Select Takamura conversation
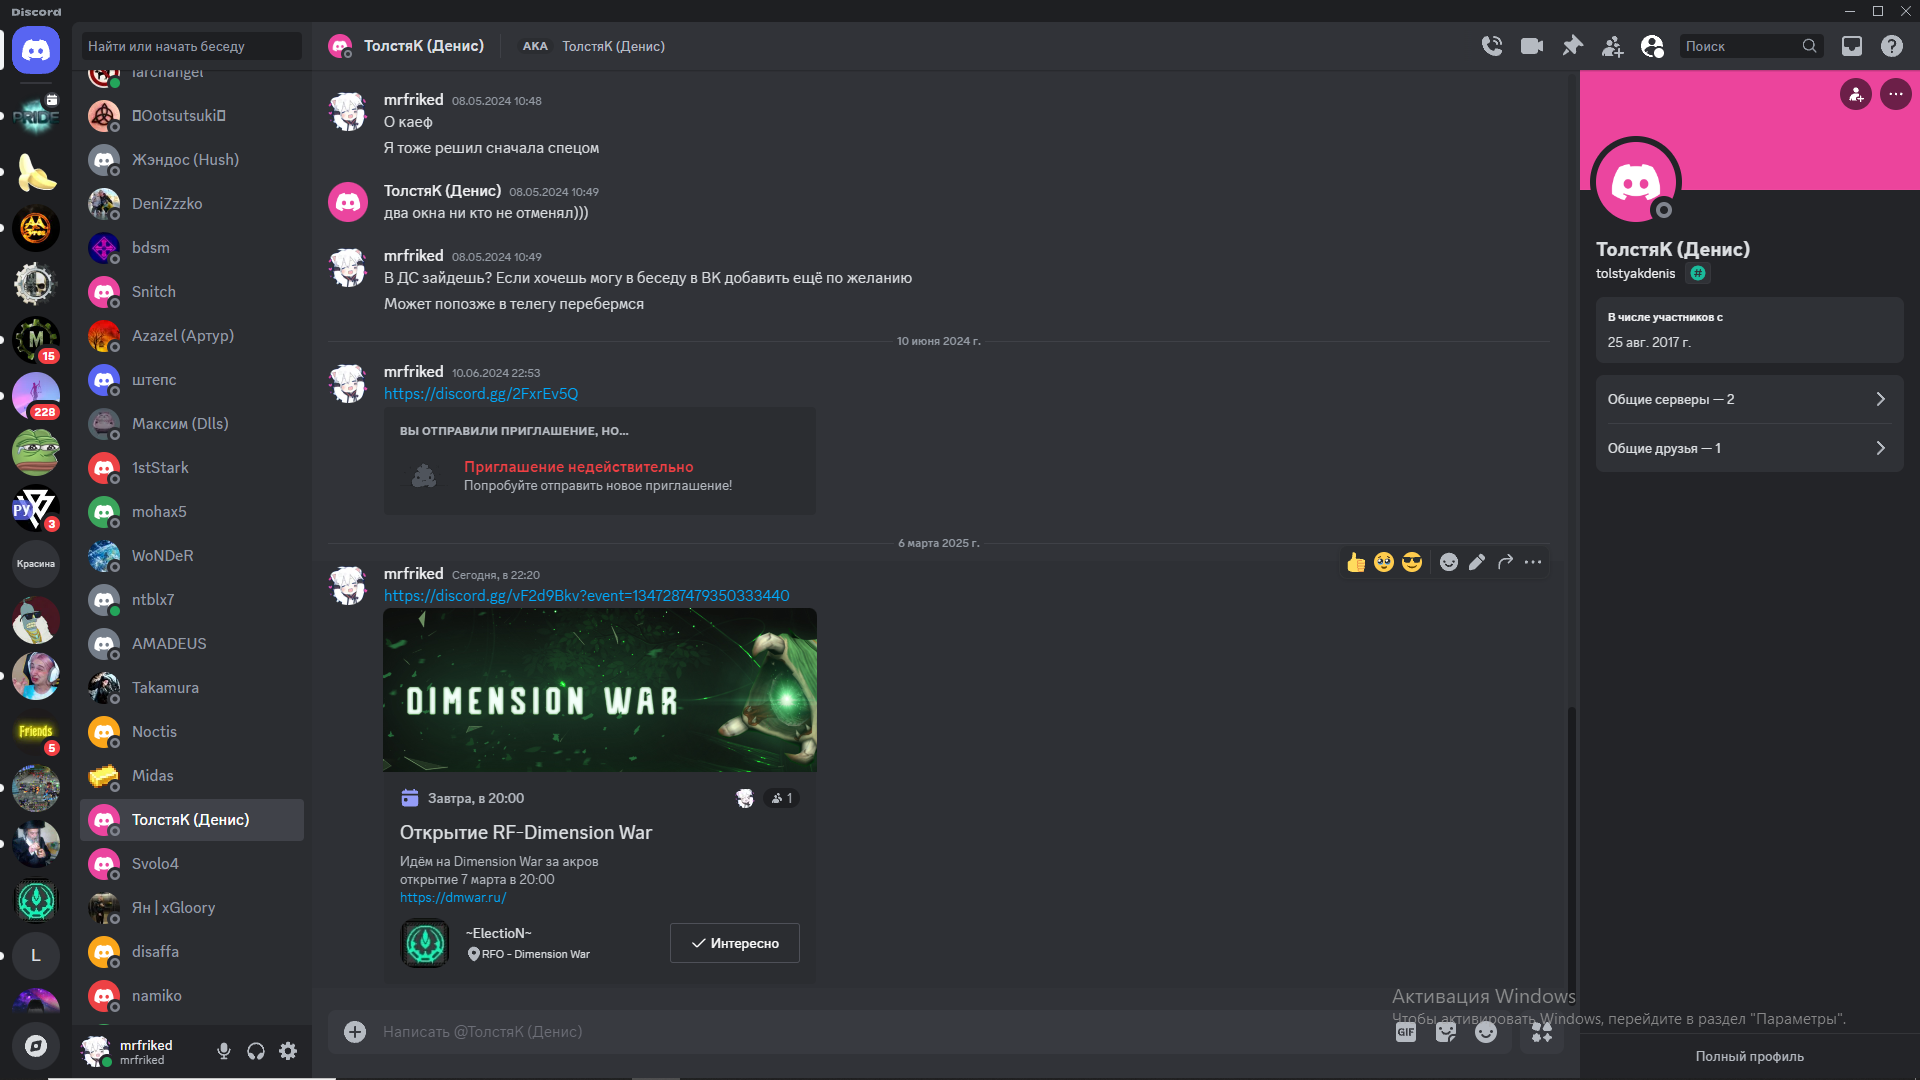1920x1080 pixels. coord(192,688)
